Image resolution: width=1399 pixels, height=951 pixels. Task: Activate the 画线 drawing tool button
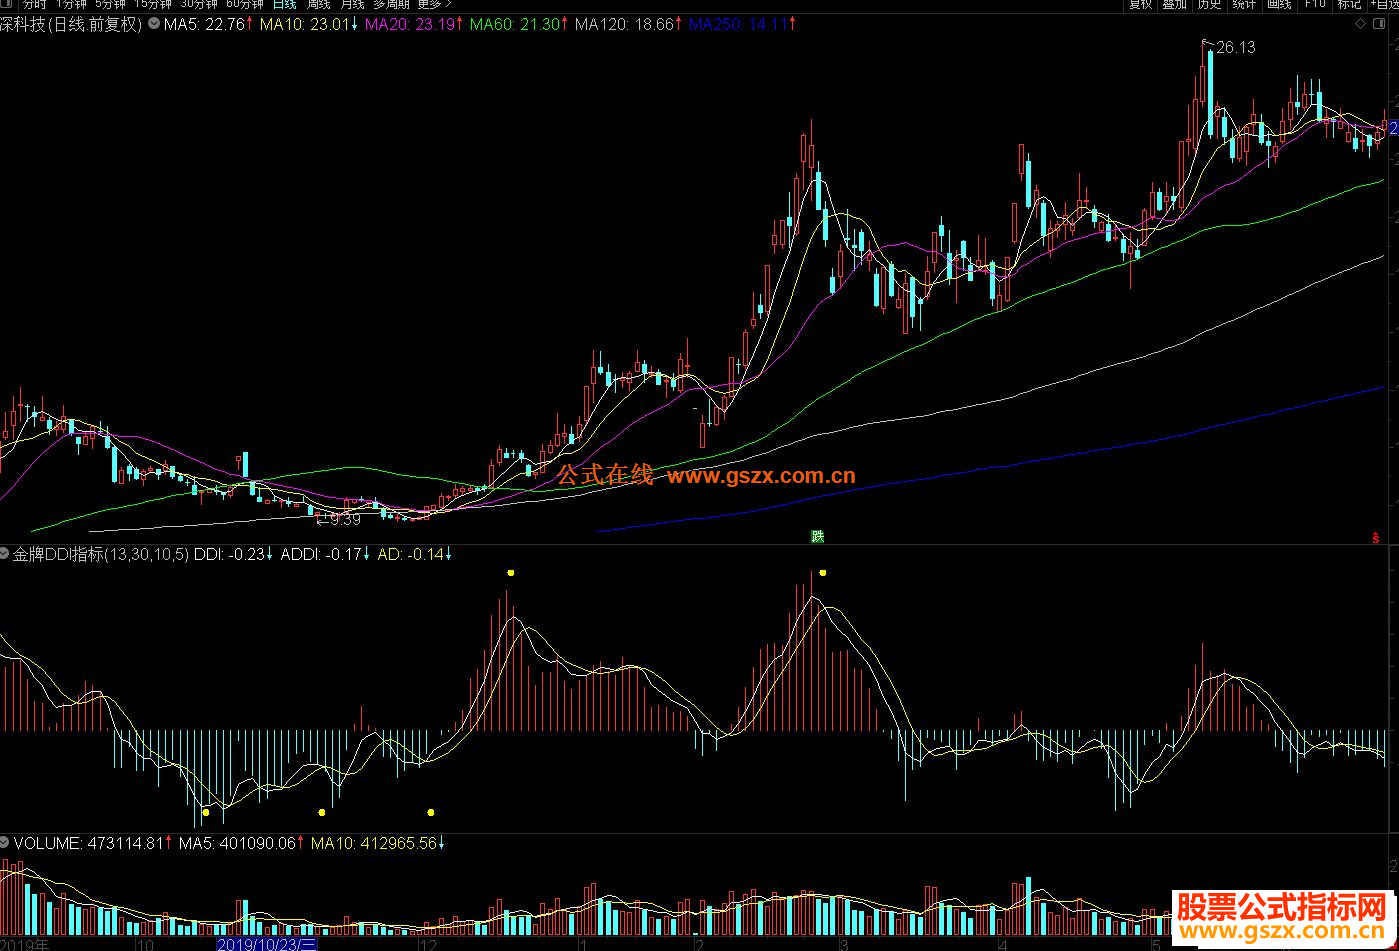[x=1279, y=4]
